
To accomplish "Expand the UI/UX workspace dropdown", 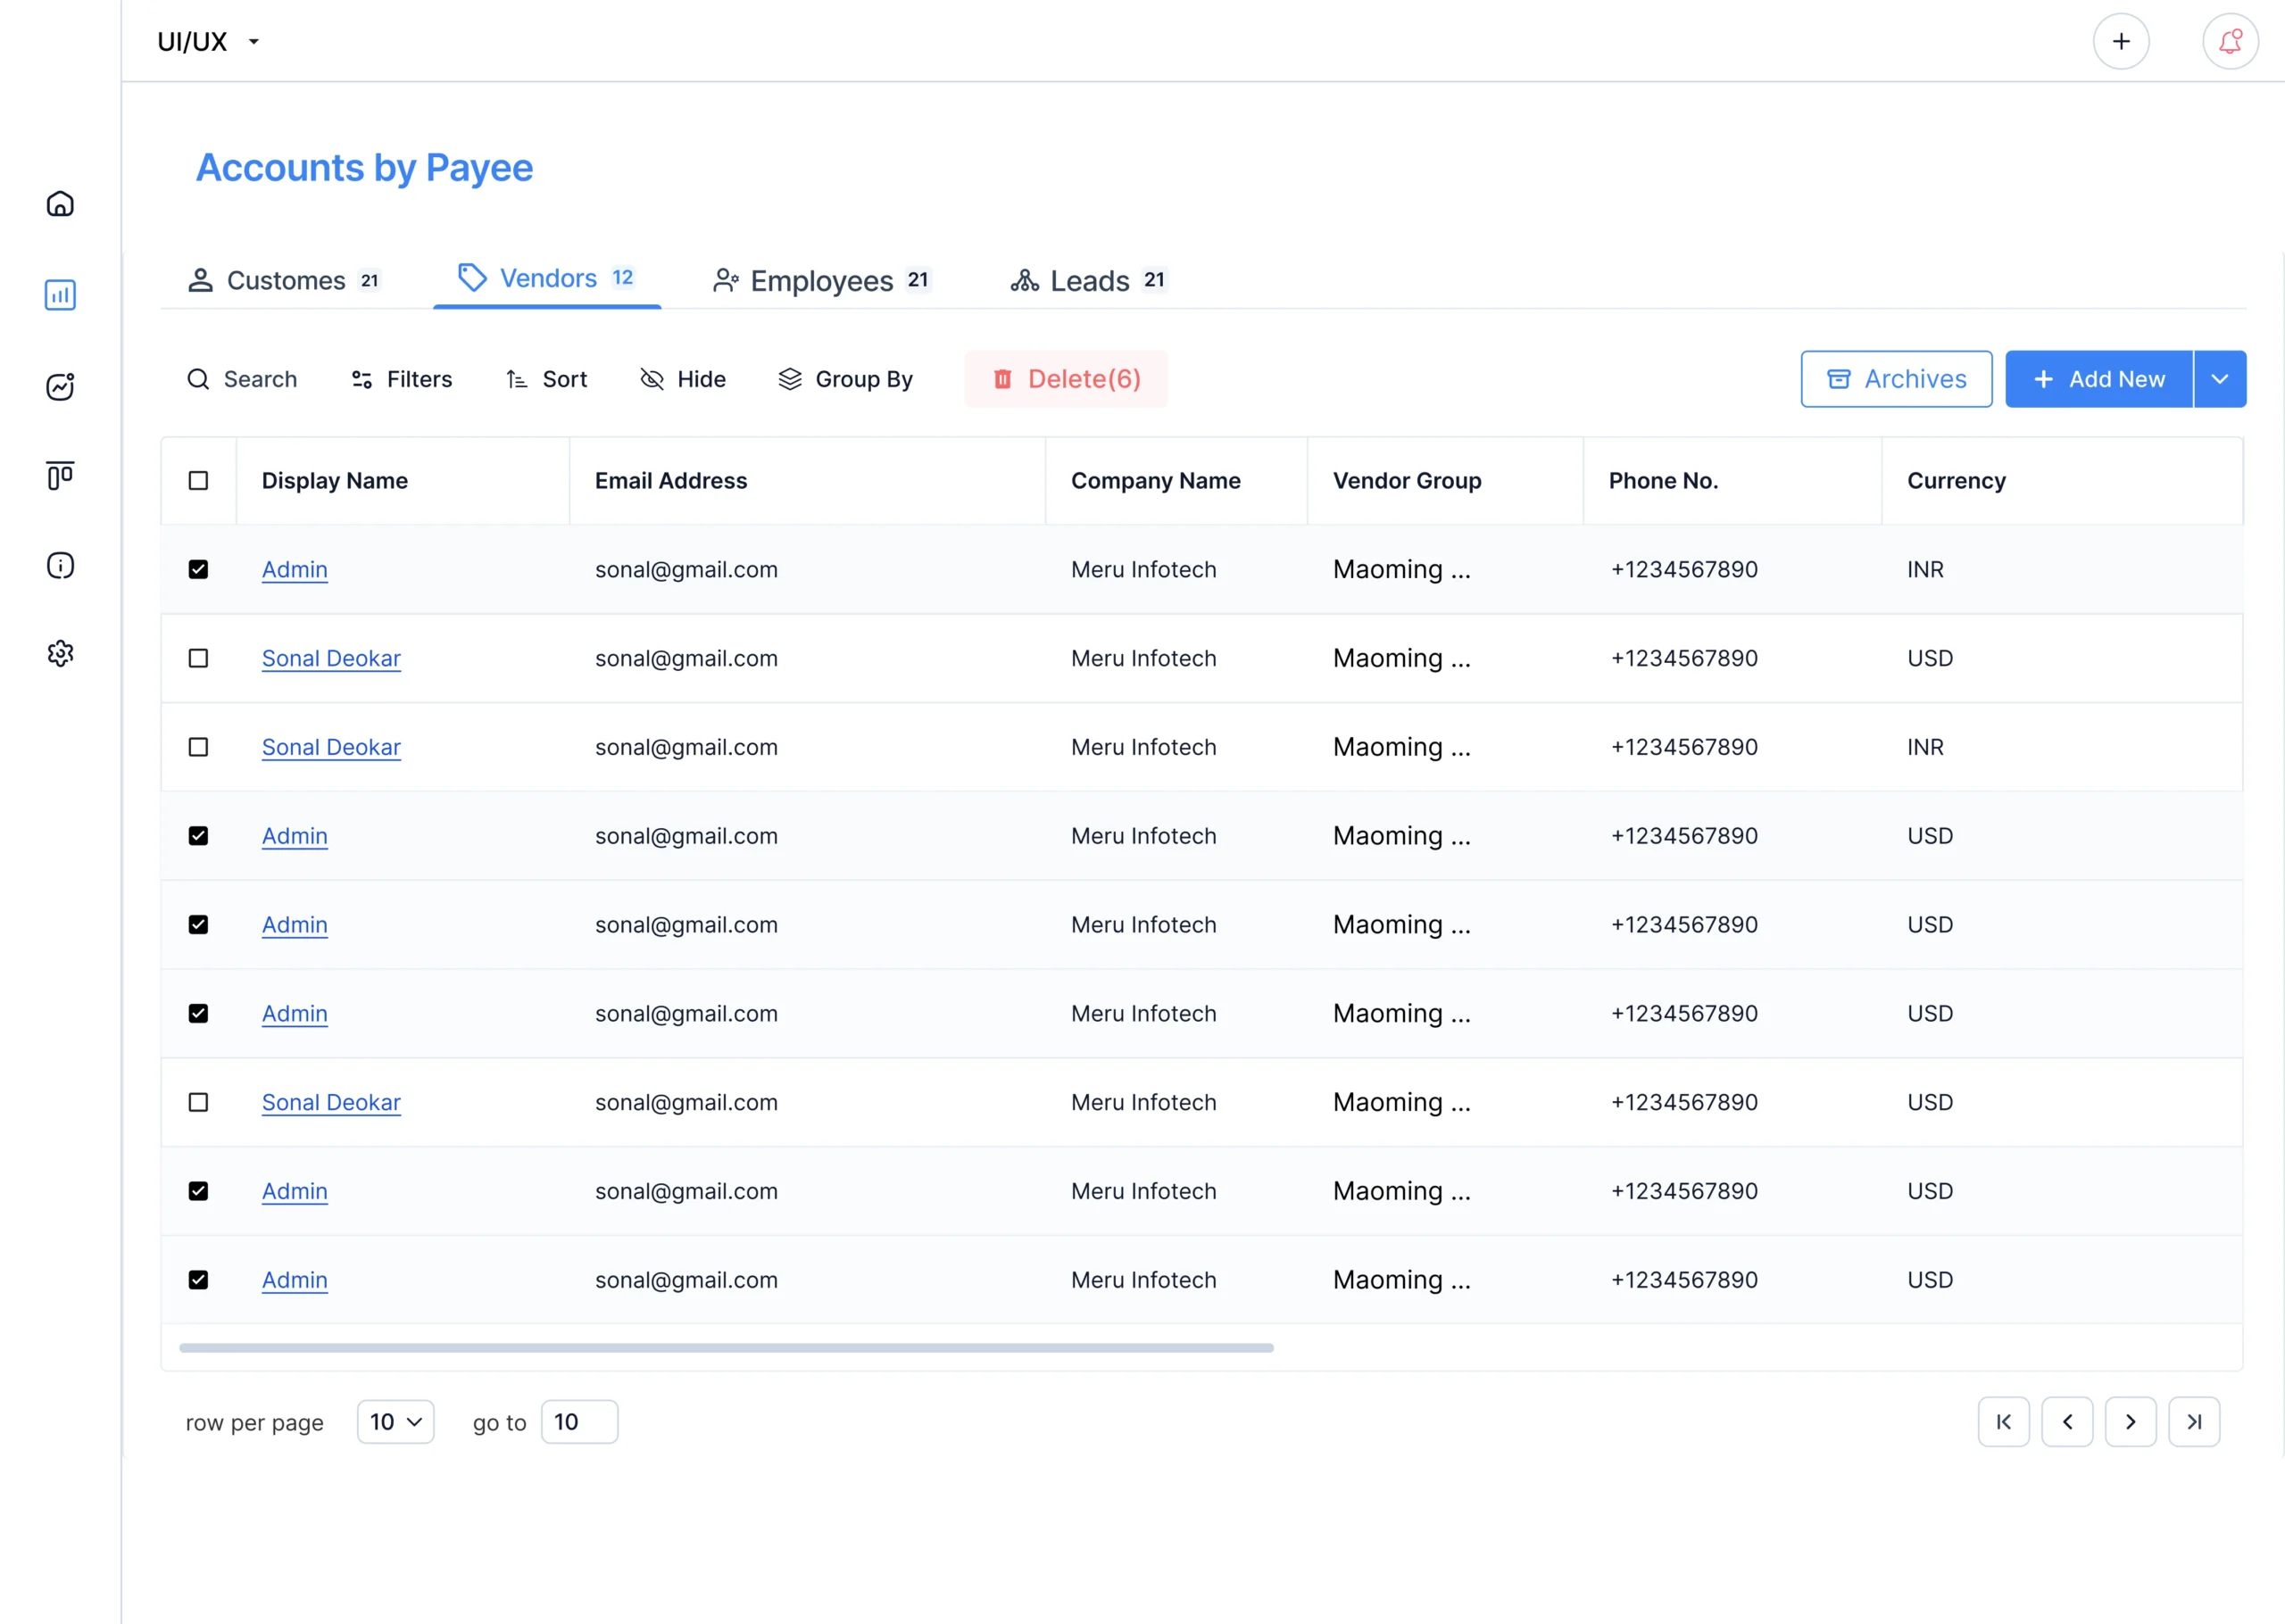I will click(x=254, y=42).
